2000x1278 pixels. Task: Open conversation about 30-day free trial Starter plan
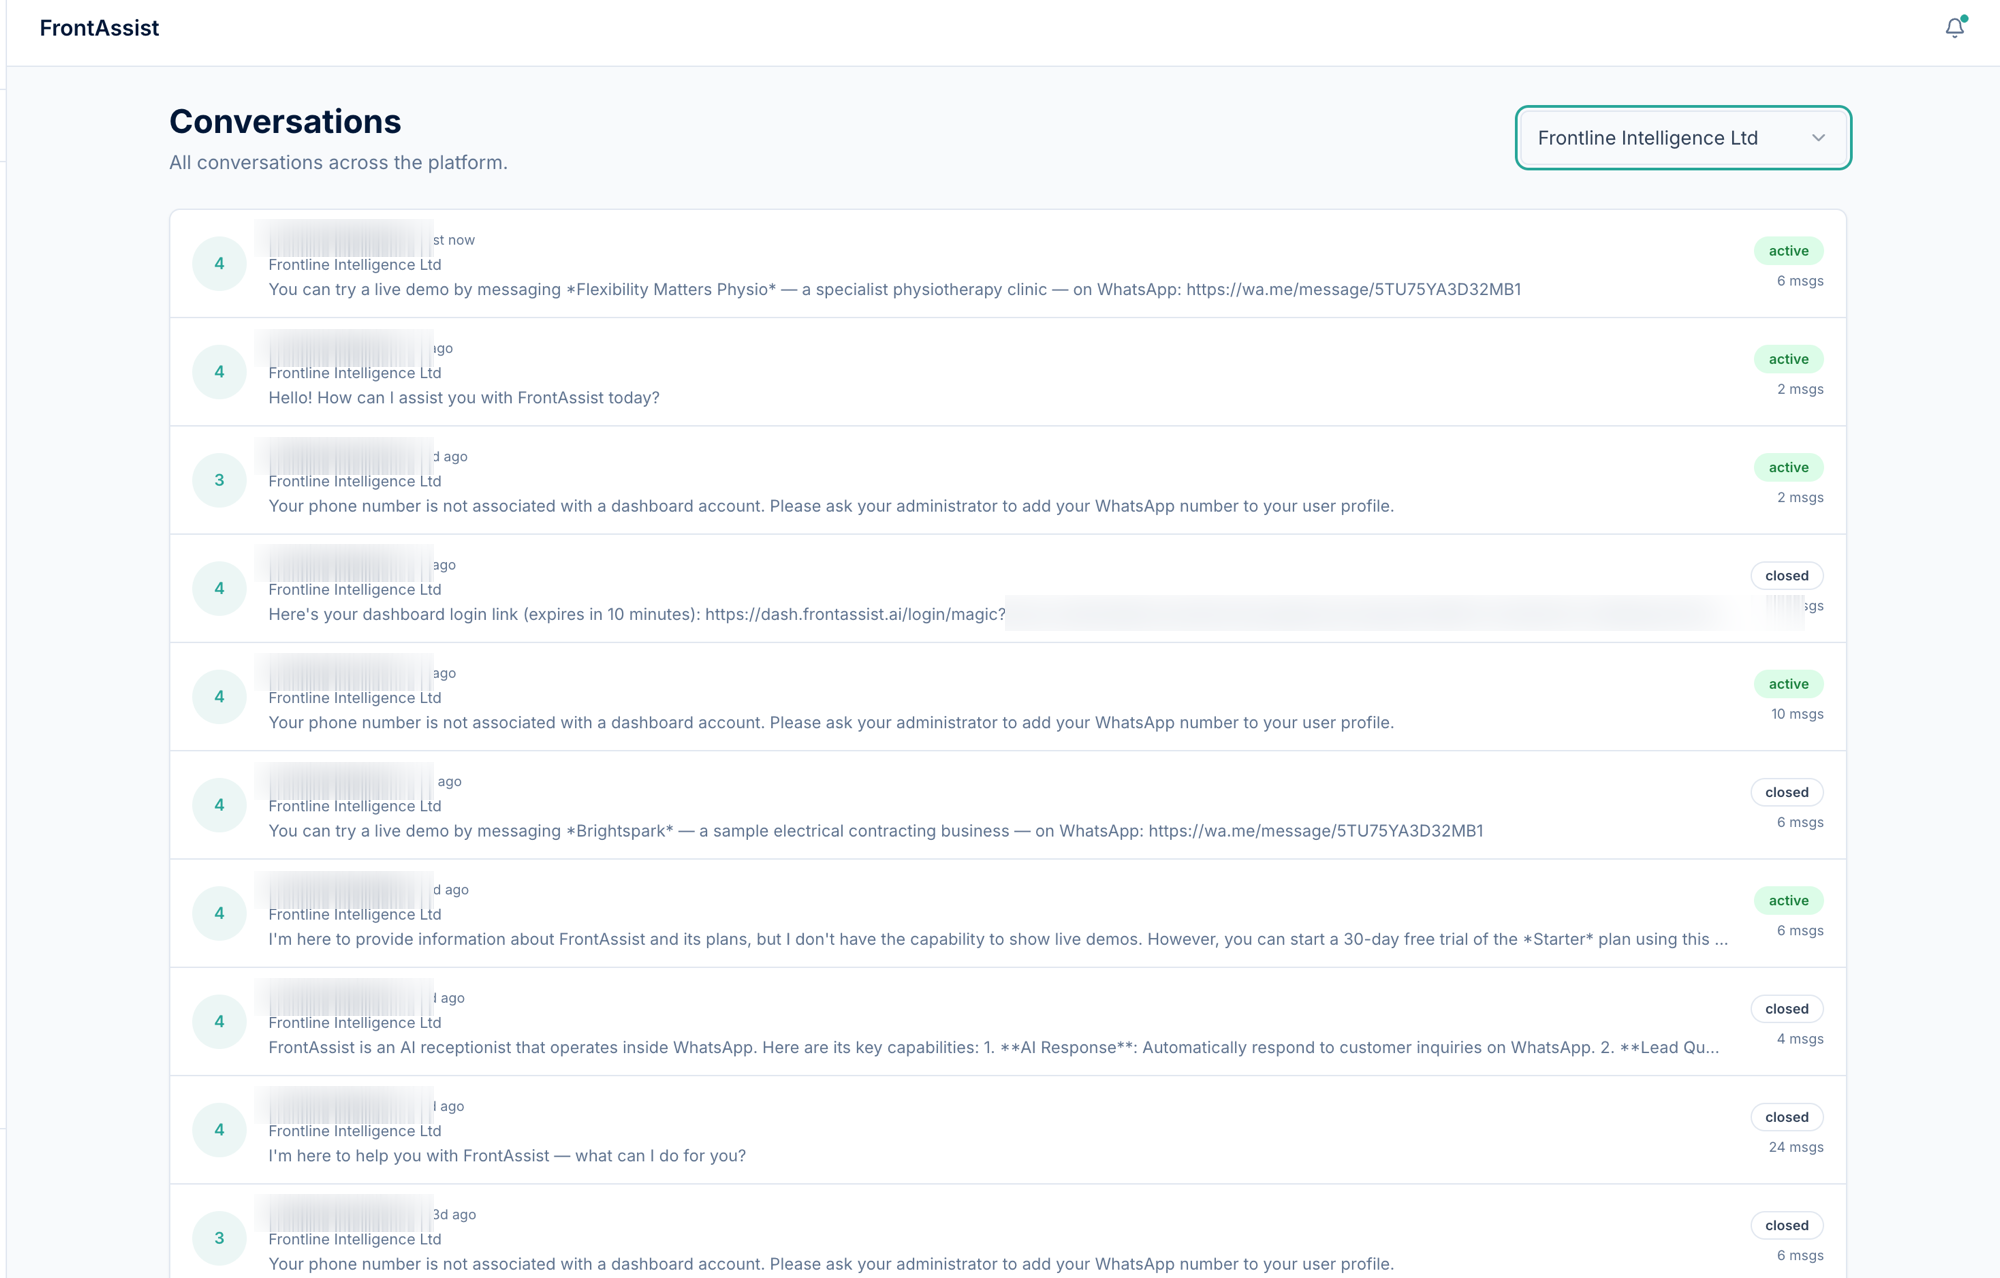tap(1008, 914)
